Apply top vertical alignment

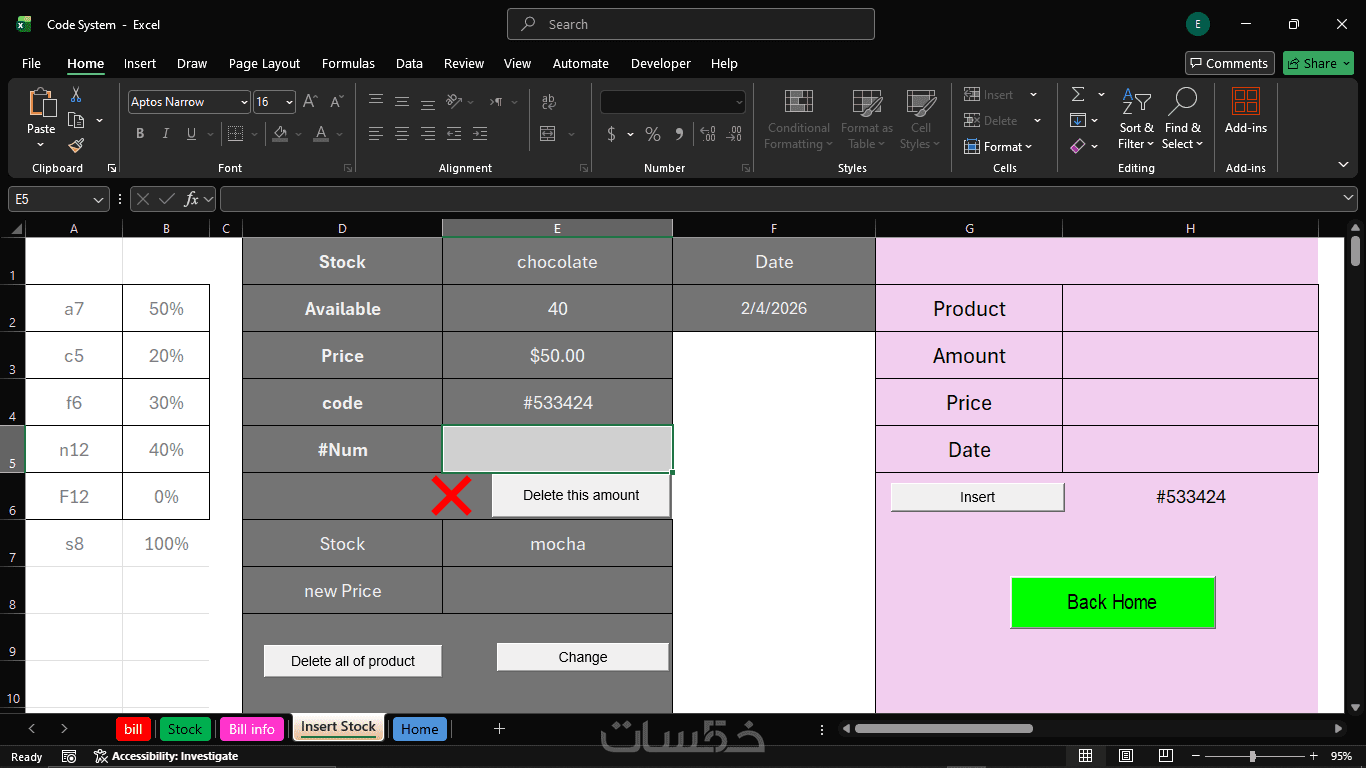376,101
